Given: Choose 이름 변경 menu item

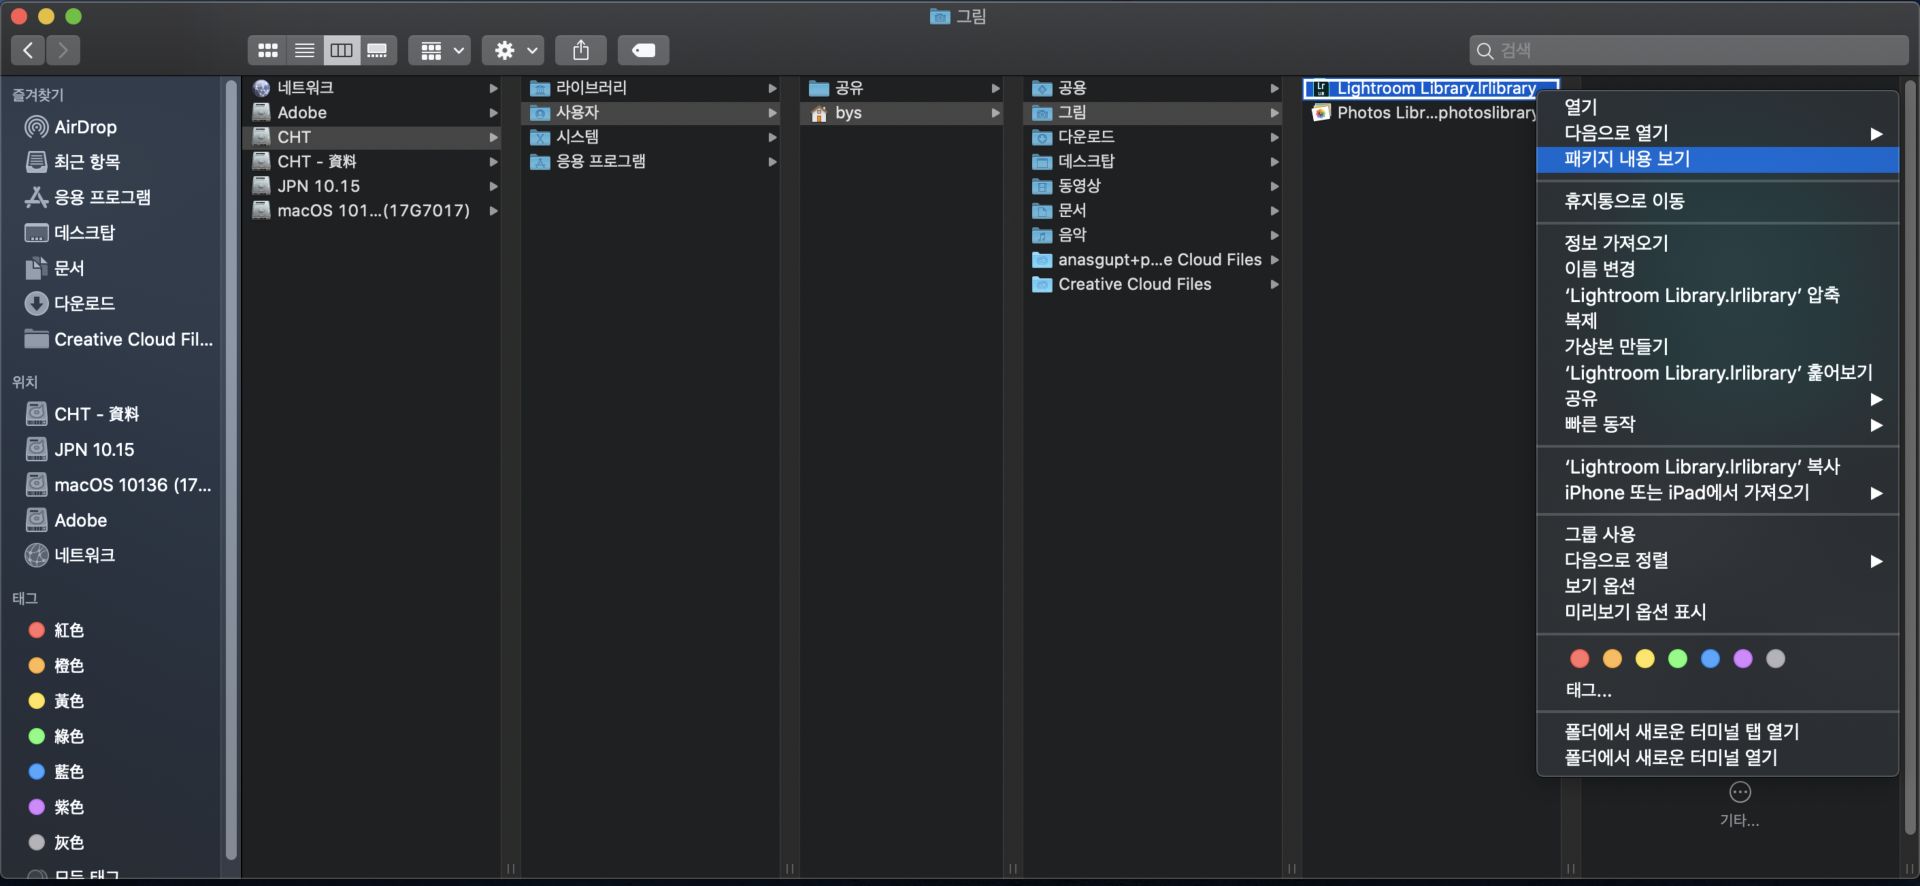Looking at the screenshot, I should [1717, 269].
